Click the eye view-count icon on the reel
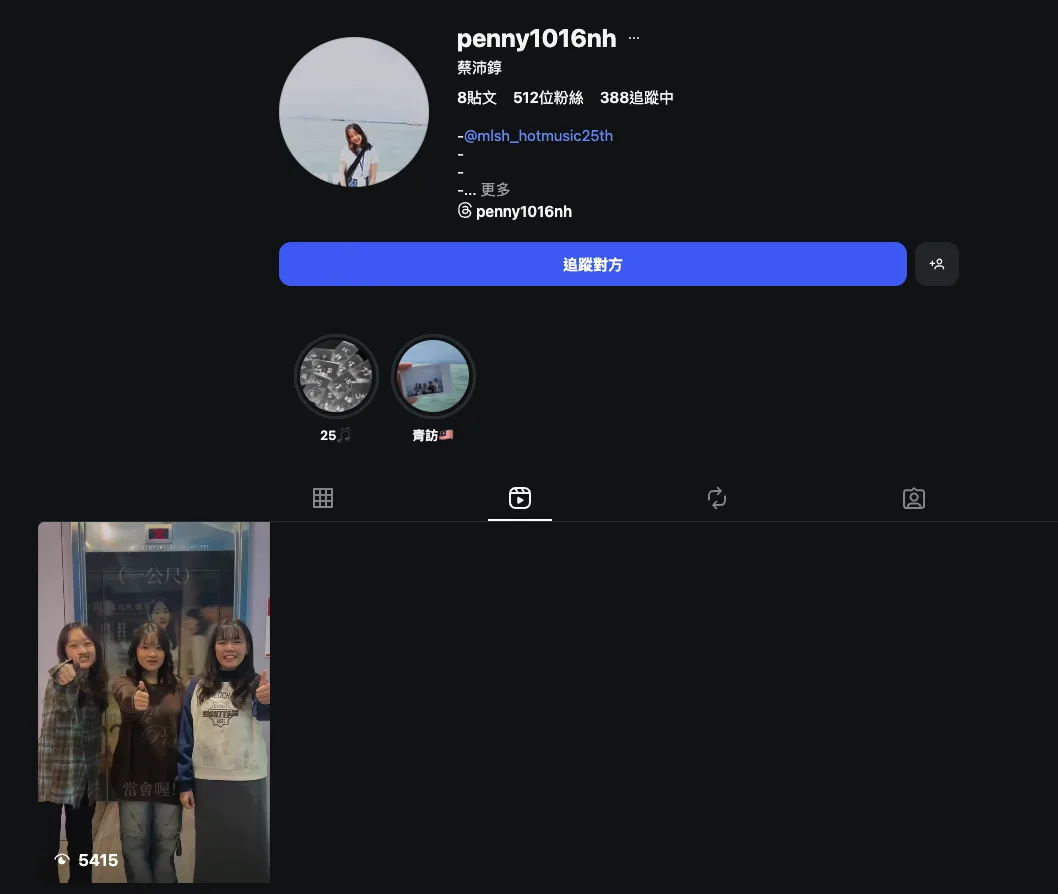This screenshot has height=894, width=1058. pyautogui.click(x=62, y=860)
